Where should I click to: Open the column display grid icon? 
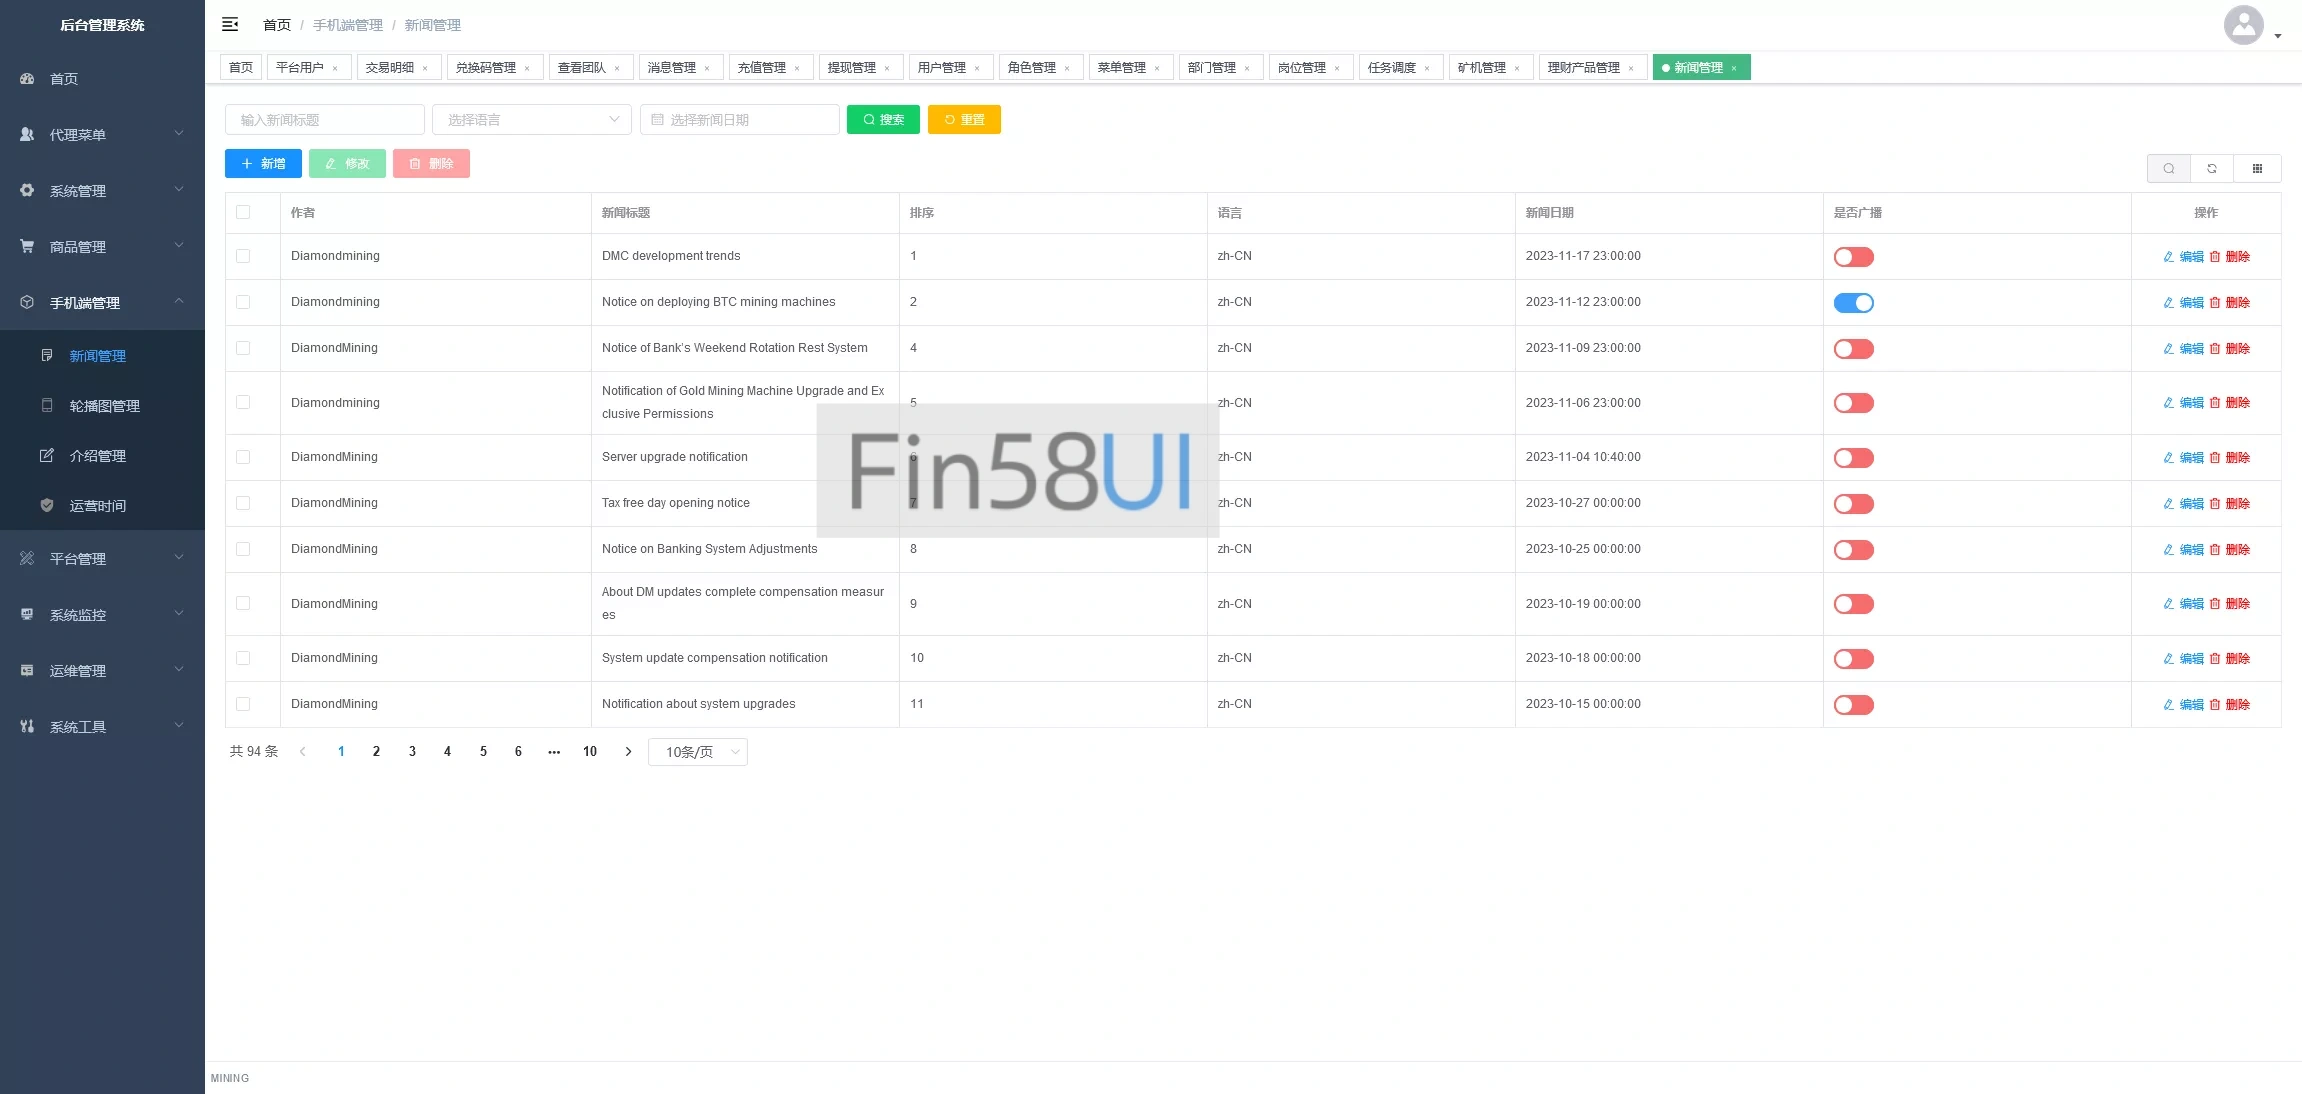tap(2257, 168)
